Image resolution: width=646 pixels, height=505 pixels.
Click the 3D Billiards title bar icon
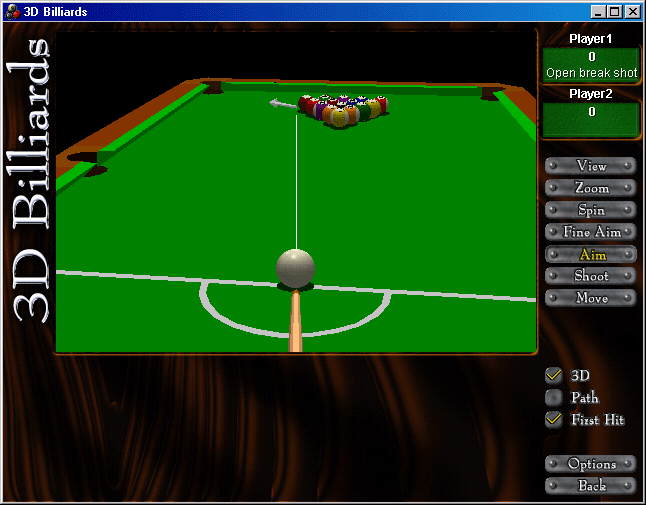12,12
